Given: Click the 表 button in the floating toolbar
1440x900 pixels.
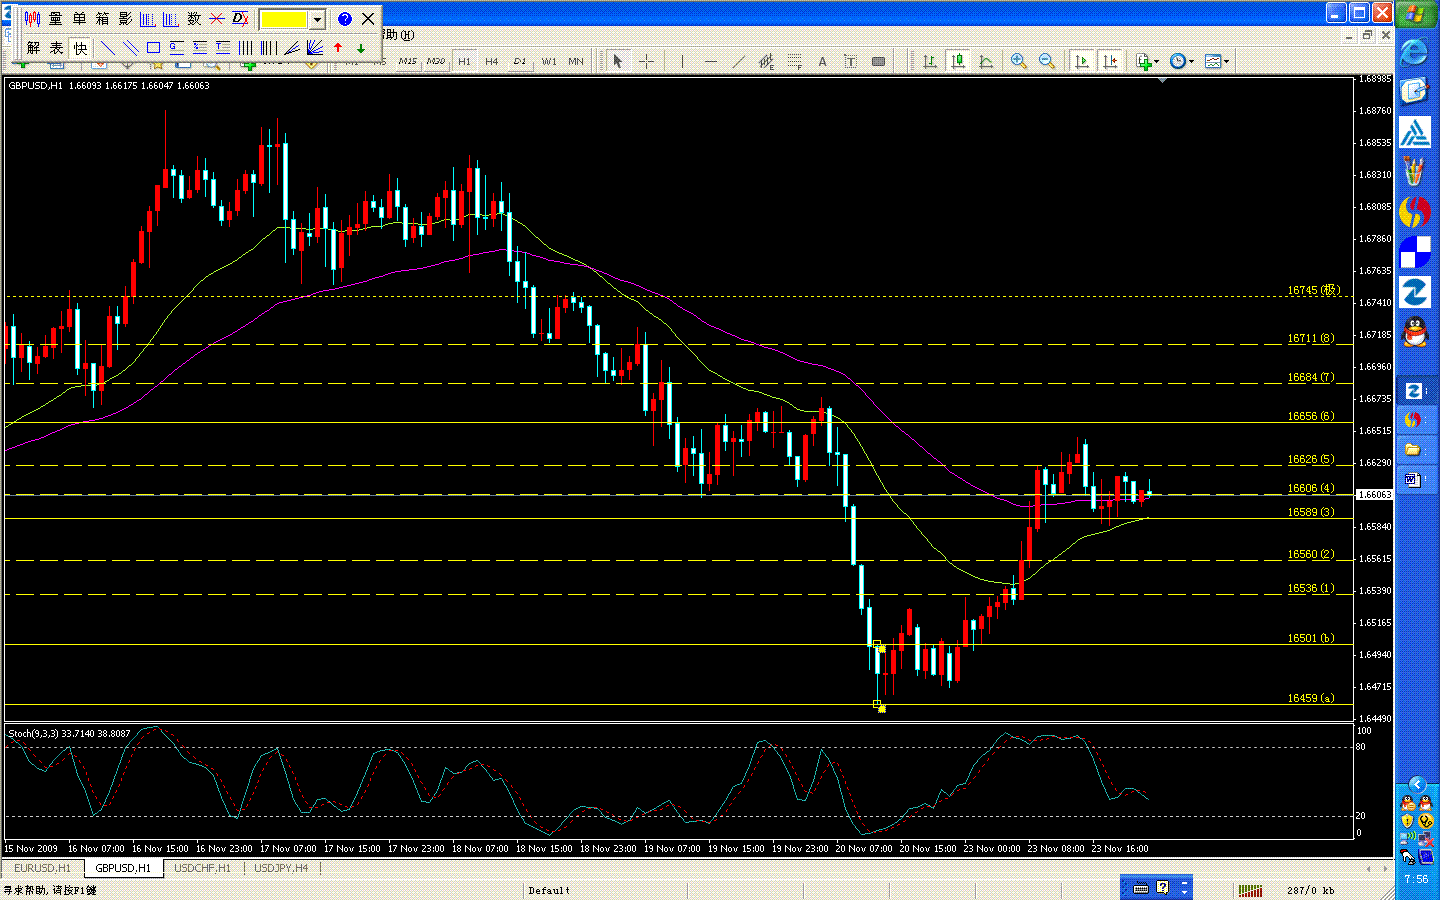Looking at the screenshot, I should coord(57,48).
